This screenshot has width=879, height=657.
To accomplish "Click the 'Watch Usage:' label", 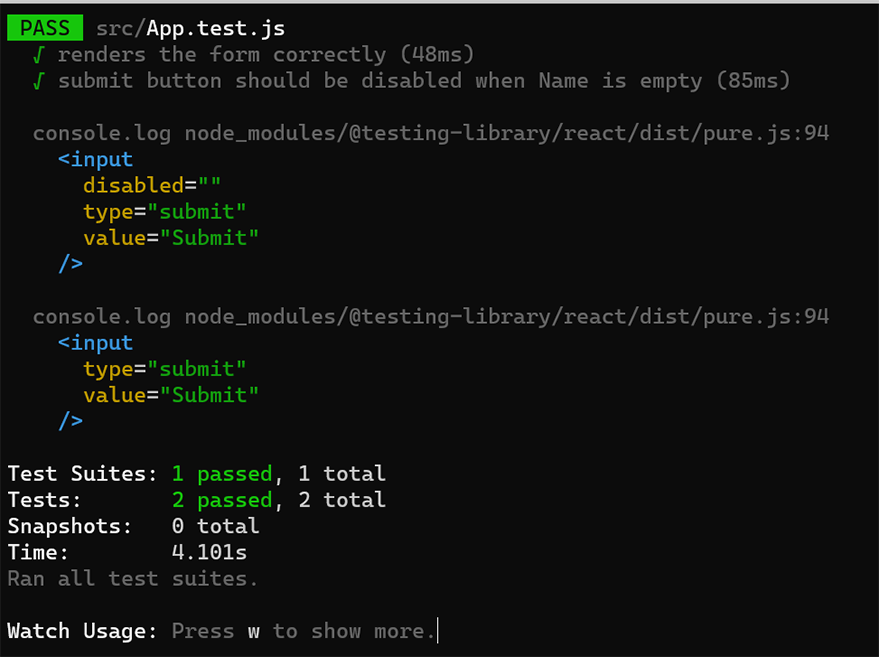I will tap(82, 631).
